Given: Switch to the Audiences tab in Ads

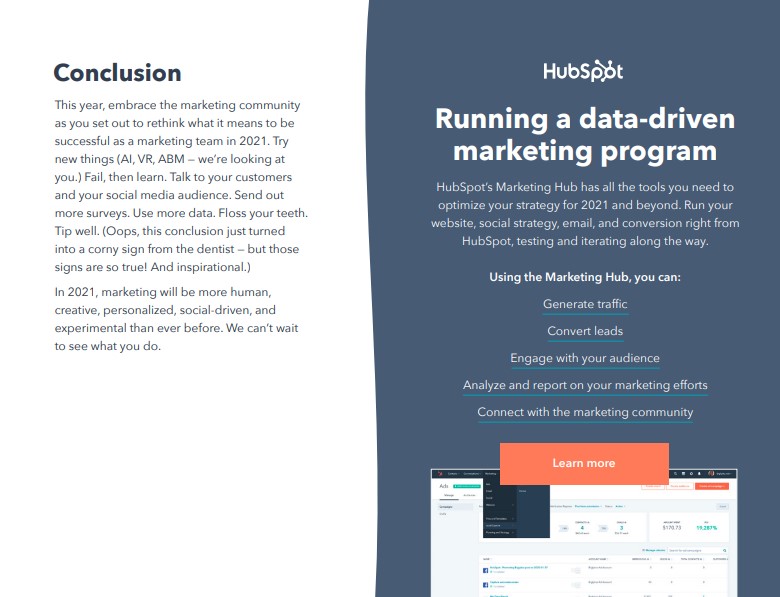Looking at the screenshot, I should pos(469,494).
